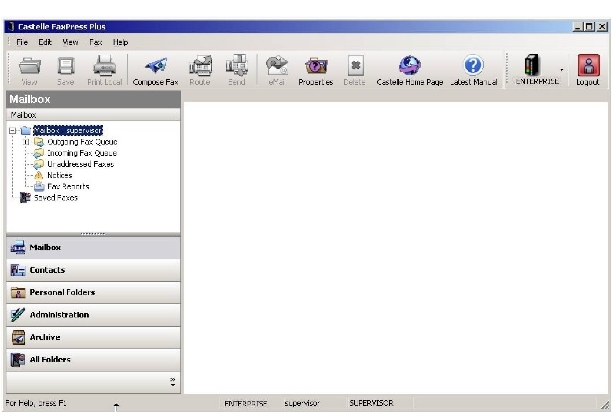615x416 pixels.
Task: Click the supervisor user status bar entry
Action: click(302, 403)
